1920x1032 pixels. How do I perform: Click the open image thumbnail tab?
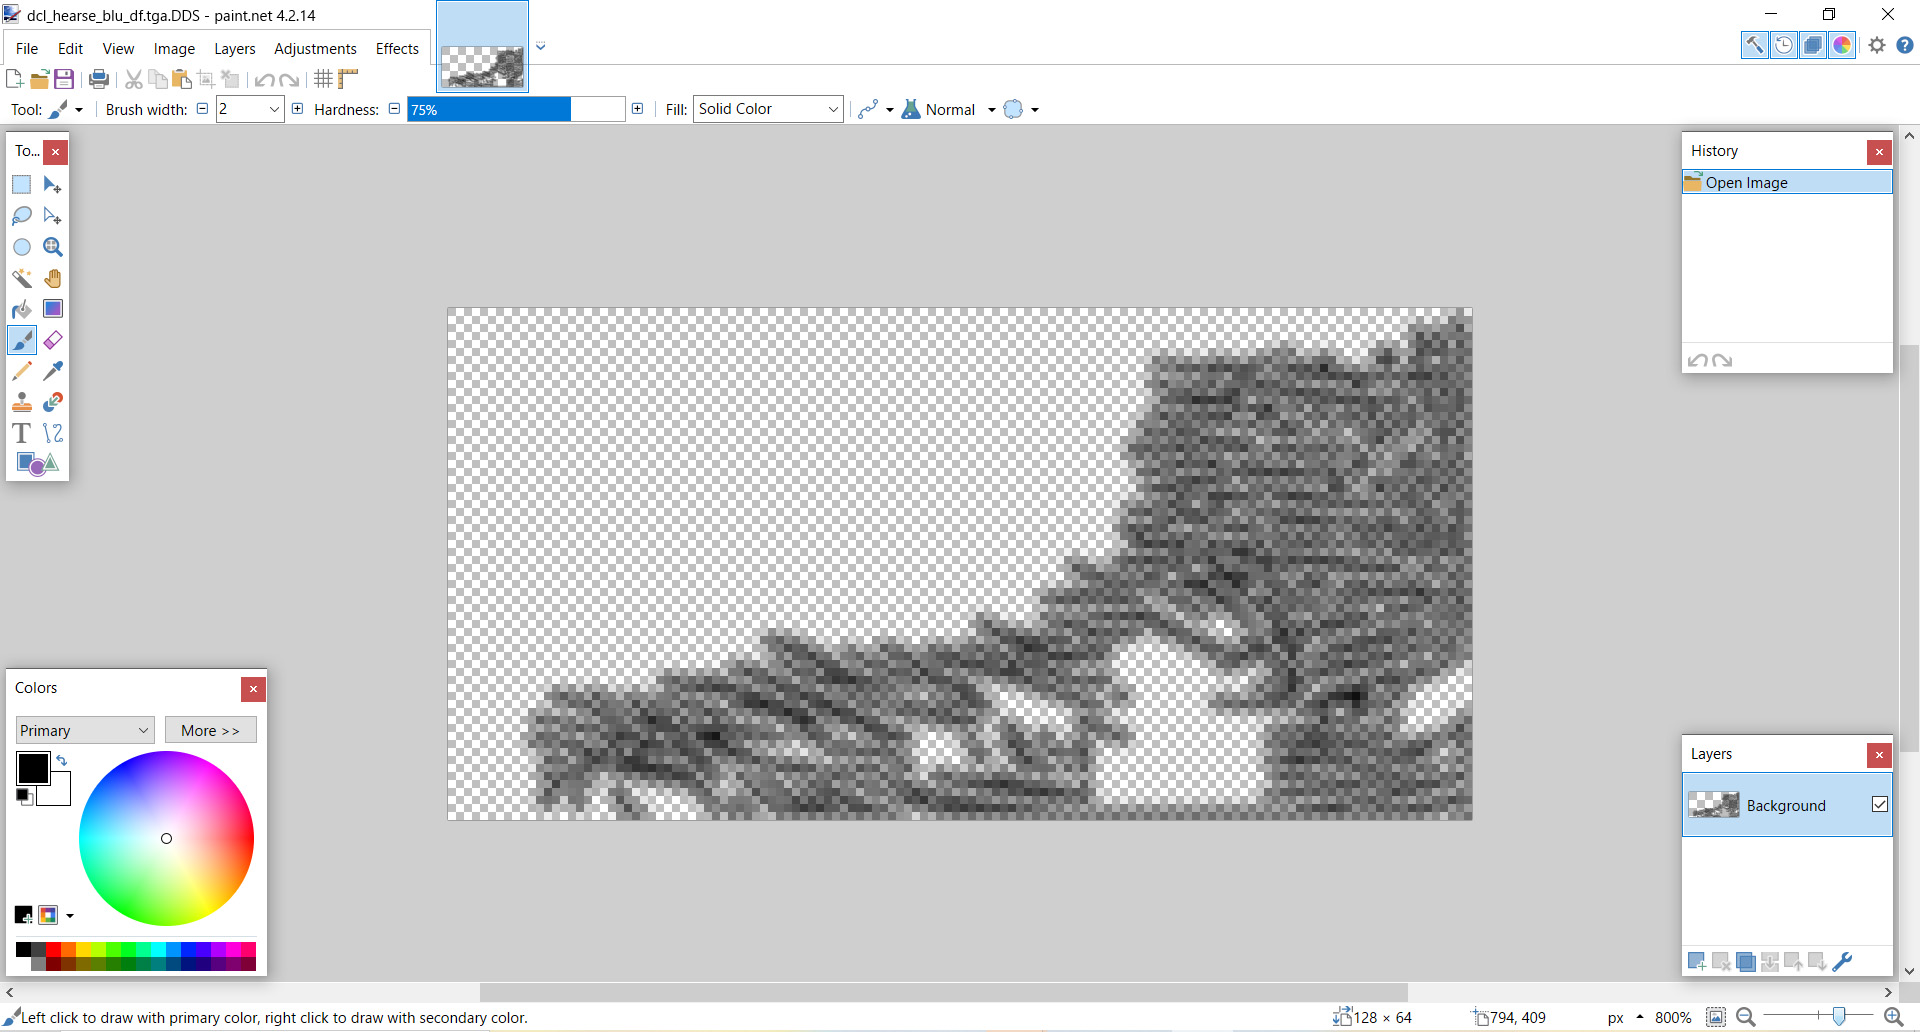click(x=482, y=46)
